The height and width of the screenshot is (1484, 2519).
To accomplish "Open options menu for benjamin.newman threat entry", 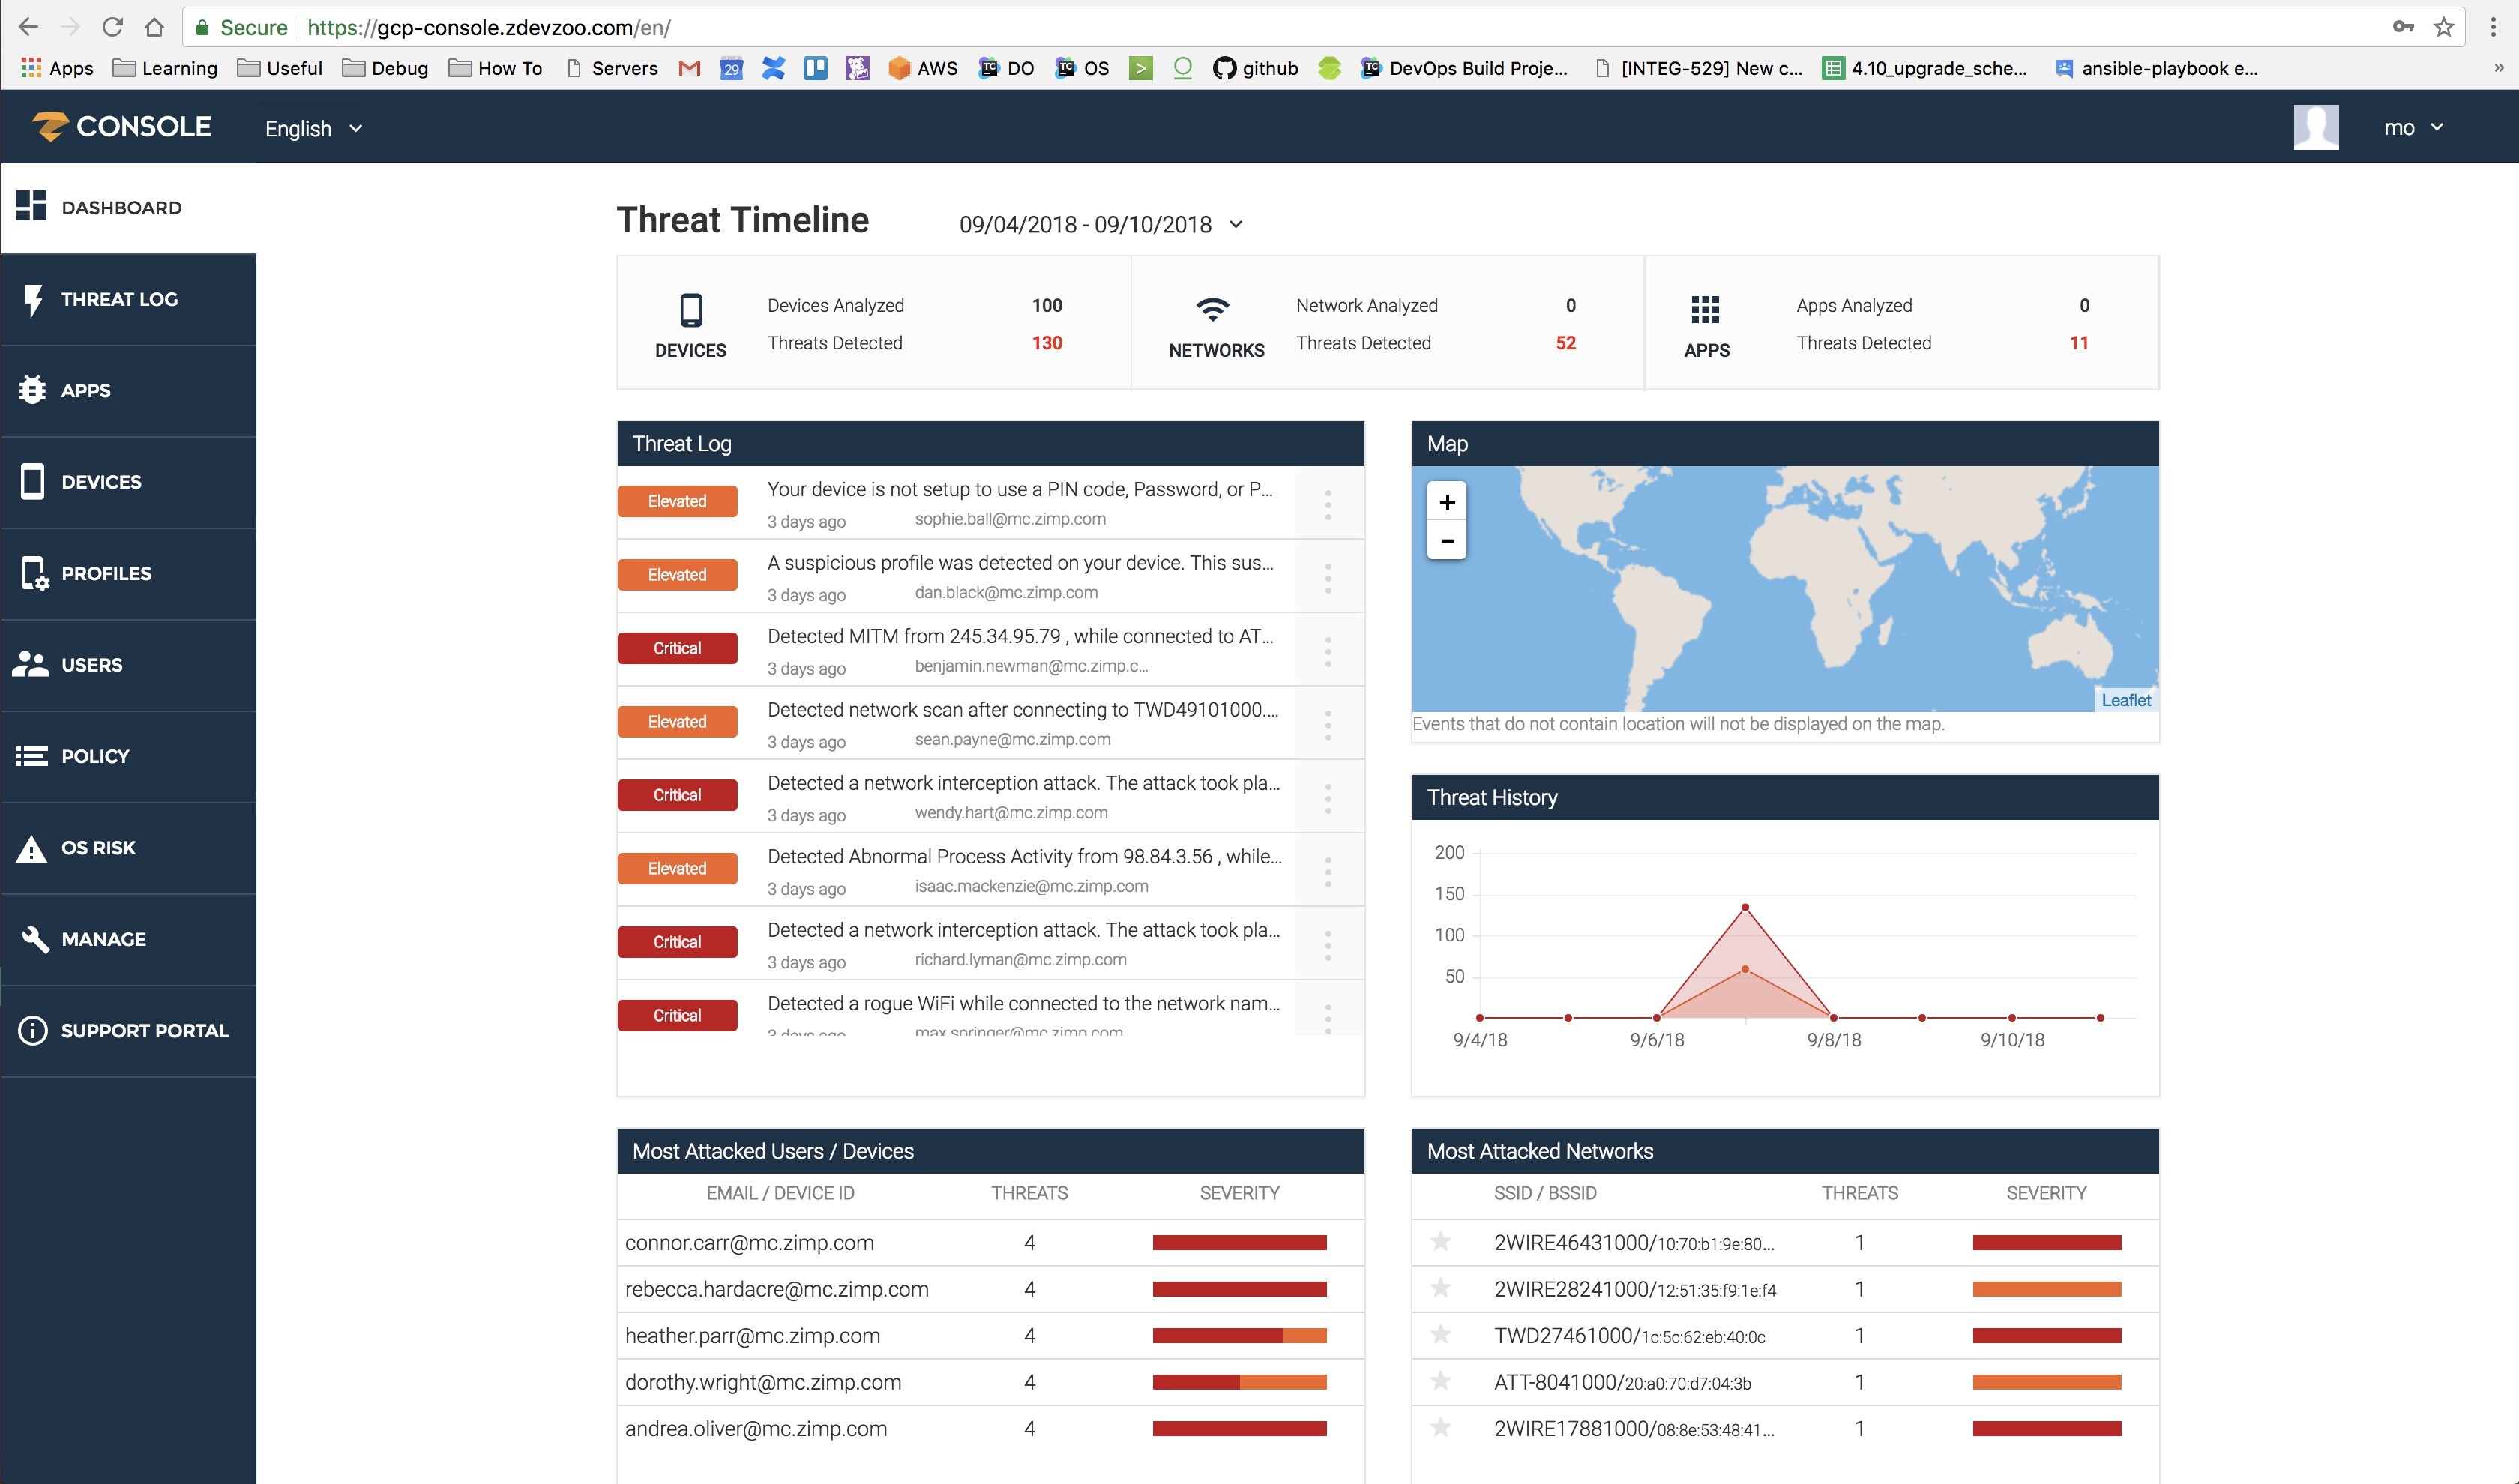I will point(1328,651).
